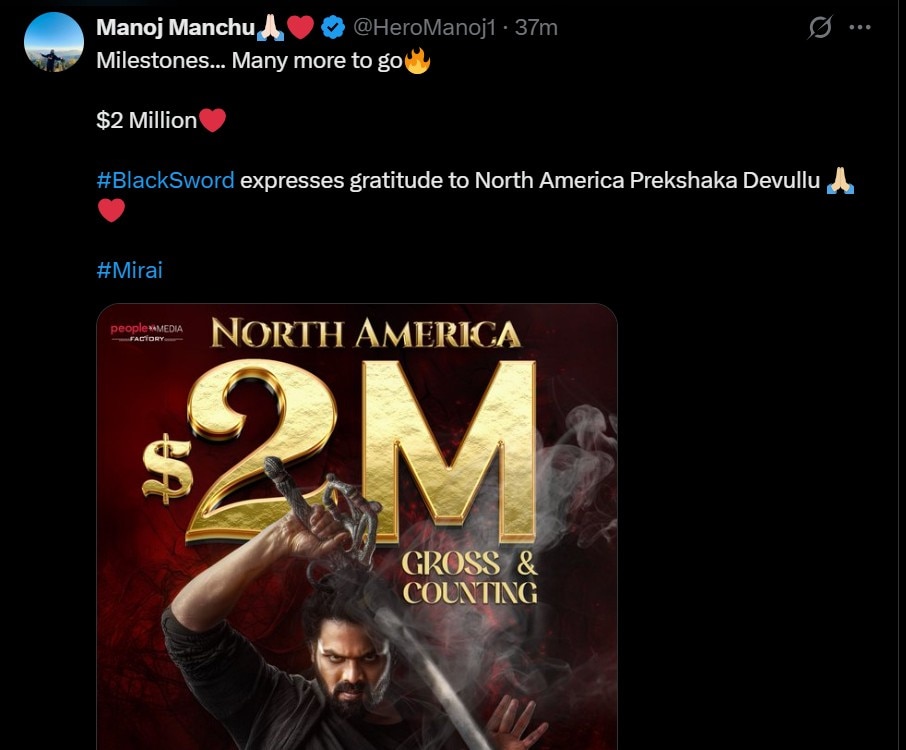The width and height of the screenshot is (906, 750).
Task: Click the heart emoji in the username line
Action: pyautogui.click(x=302, y=28)
